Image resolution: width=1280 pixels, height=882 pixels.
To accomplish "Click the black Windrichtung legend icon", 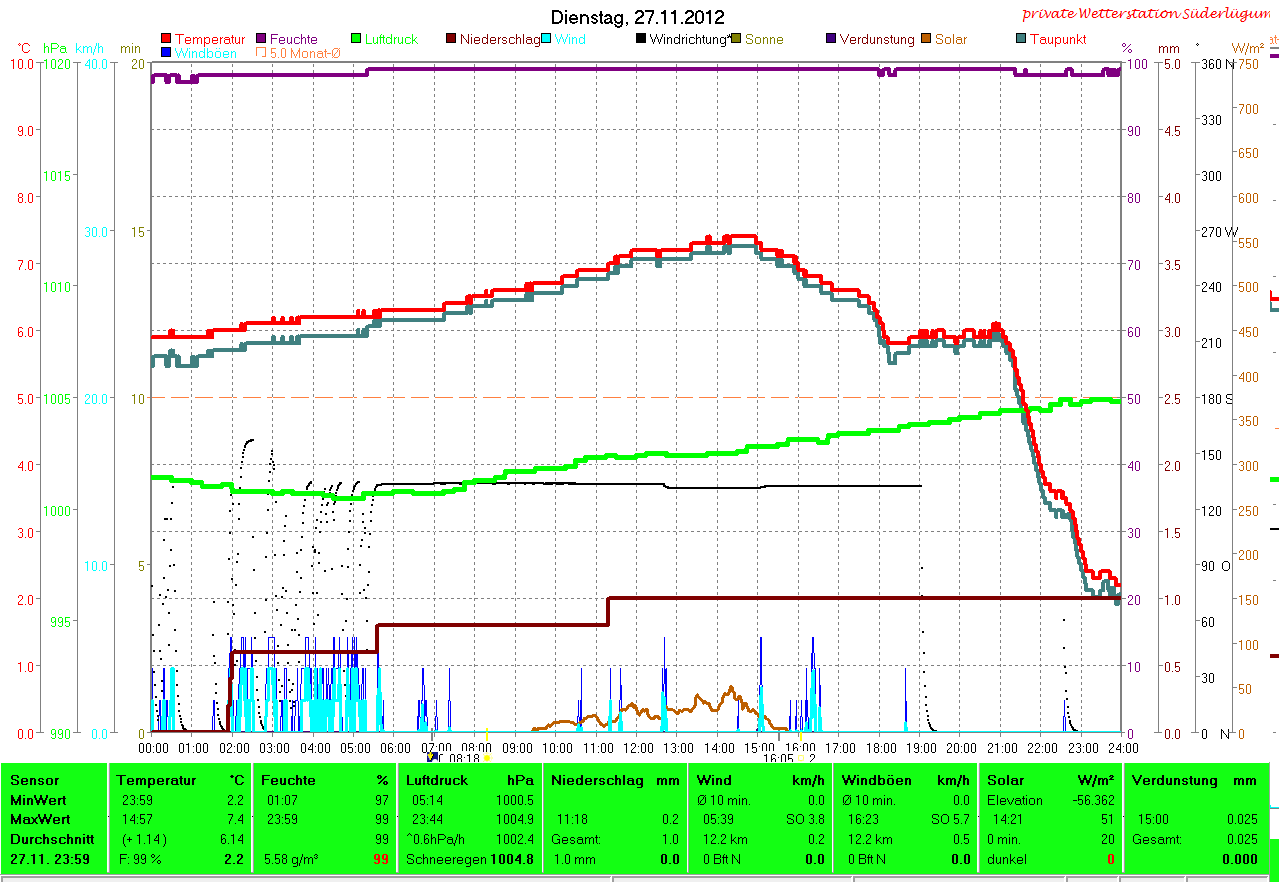I will tap(641, 39).
